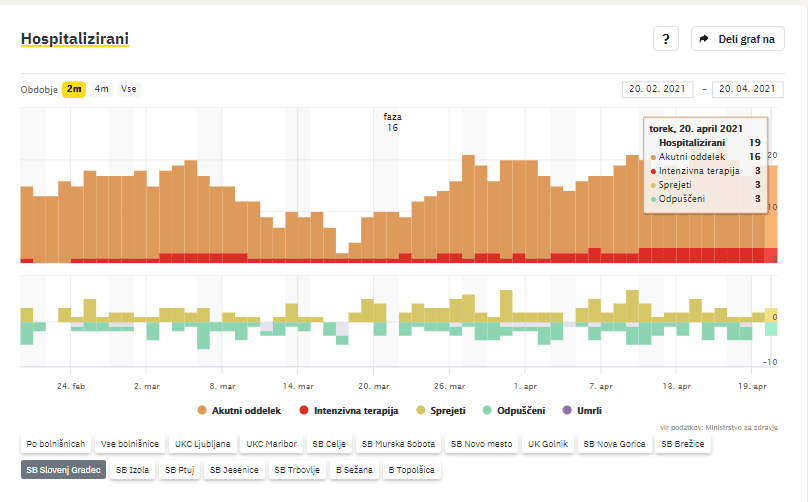Select the SB Slovenj Gradec hospital
This screenshot has width=808, height=502.
click(62, 469)
